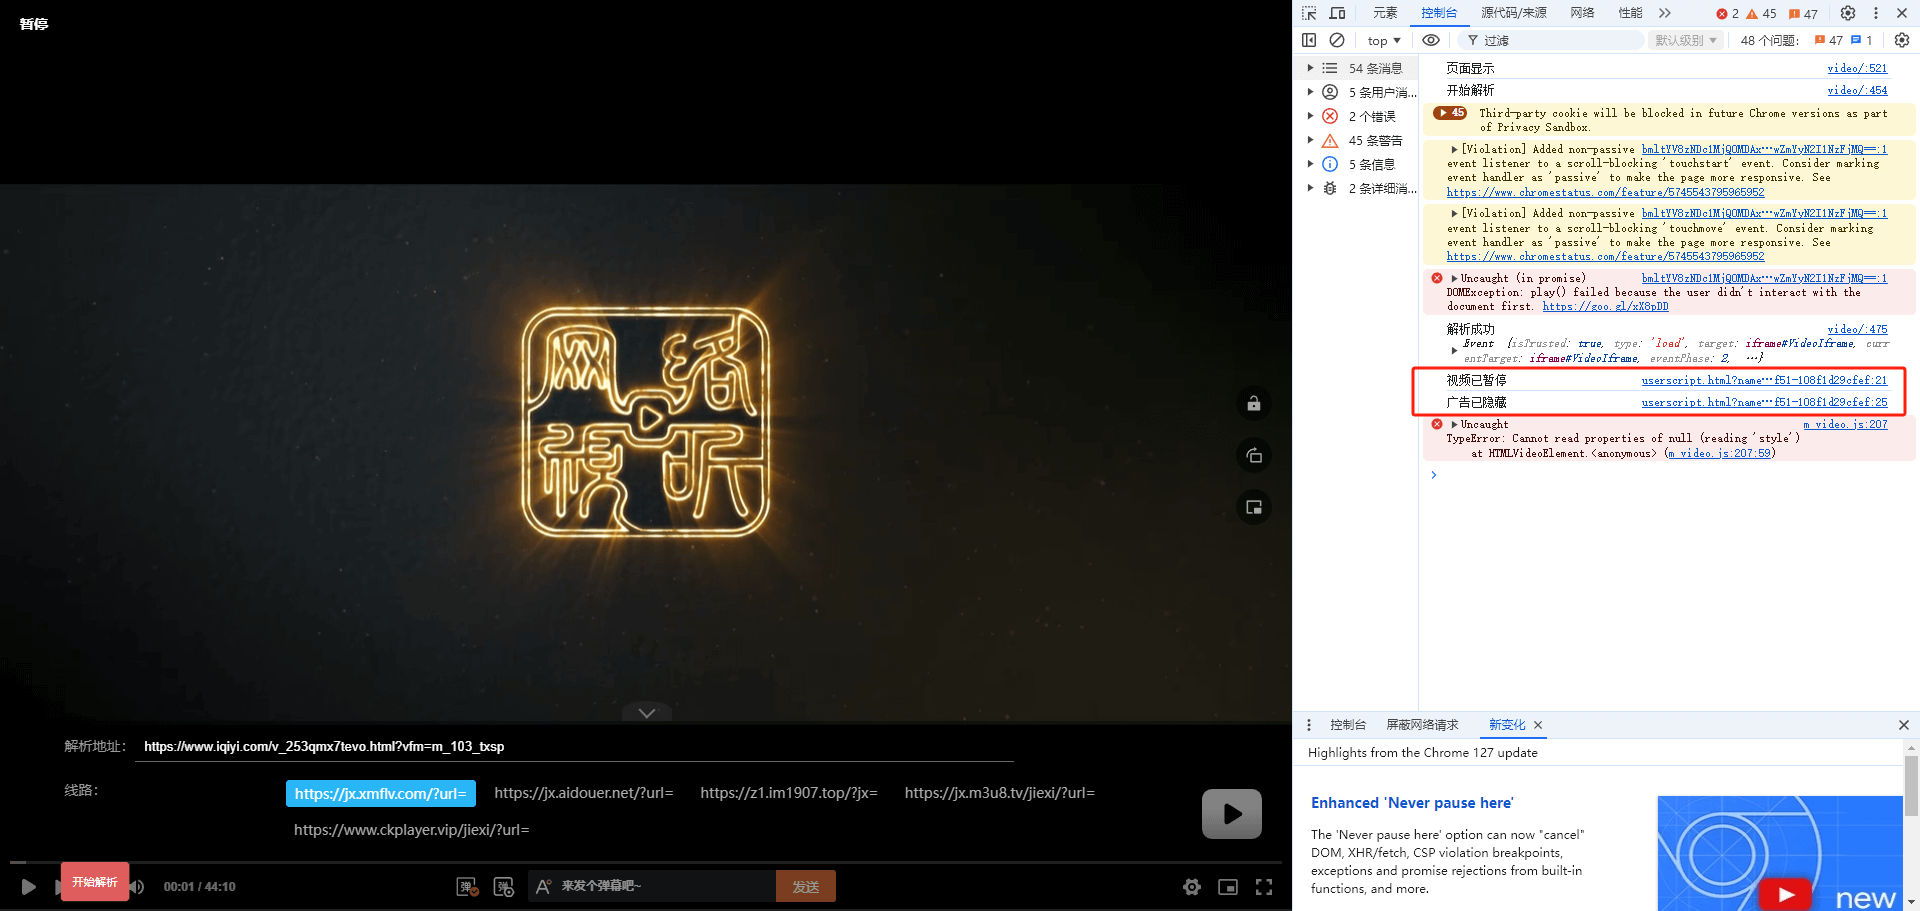Viewport: 1920px width, 911px height.
Task: Activate the DevTools inspect element picker
Action: click(x=1309, y=13)
